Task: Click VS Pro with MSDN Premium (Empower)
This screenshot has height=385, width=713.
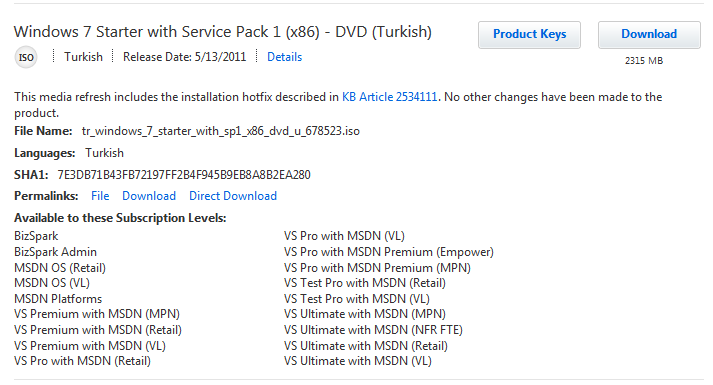Action: [389, 252]
